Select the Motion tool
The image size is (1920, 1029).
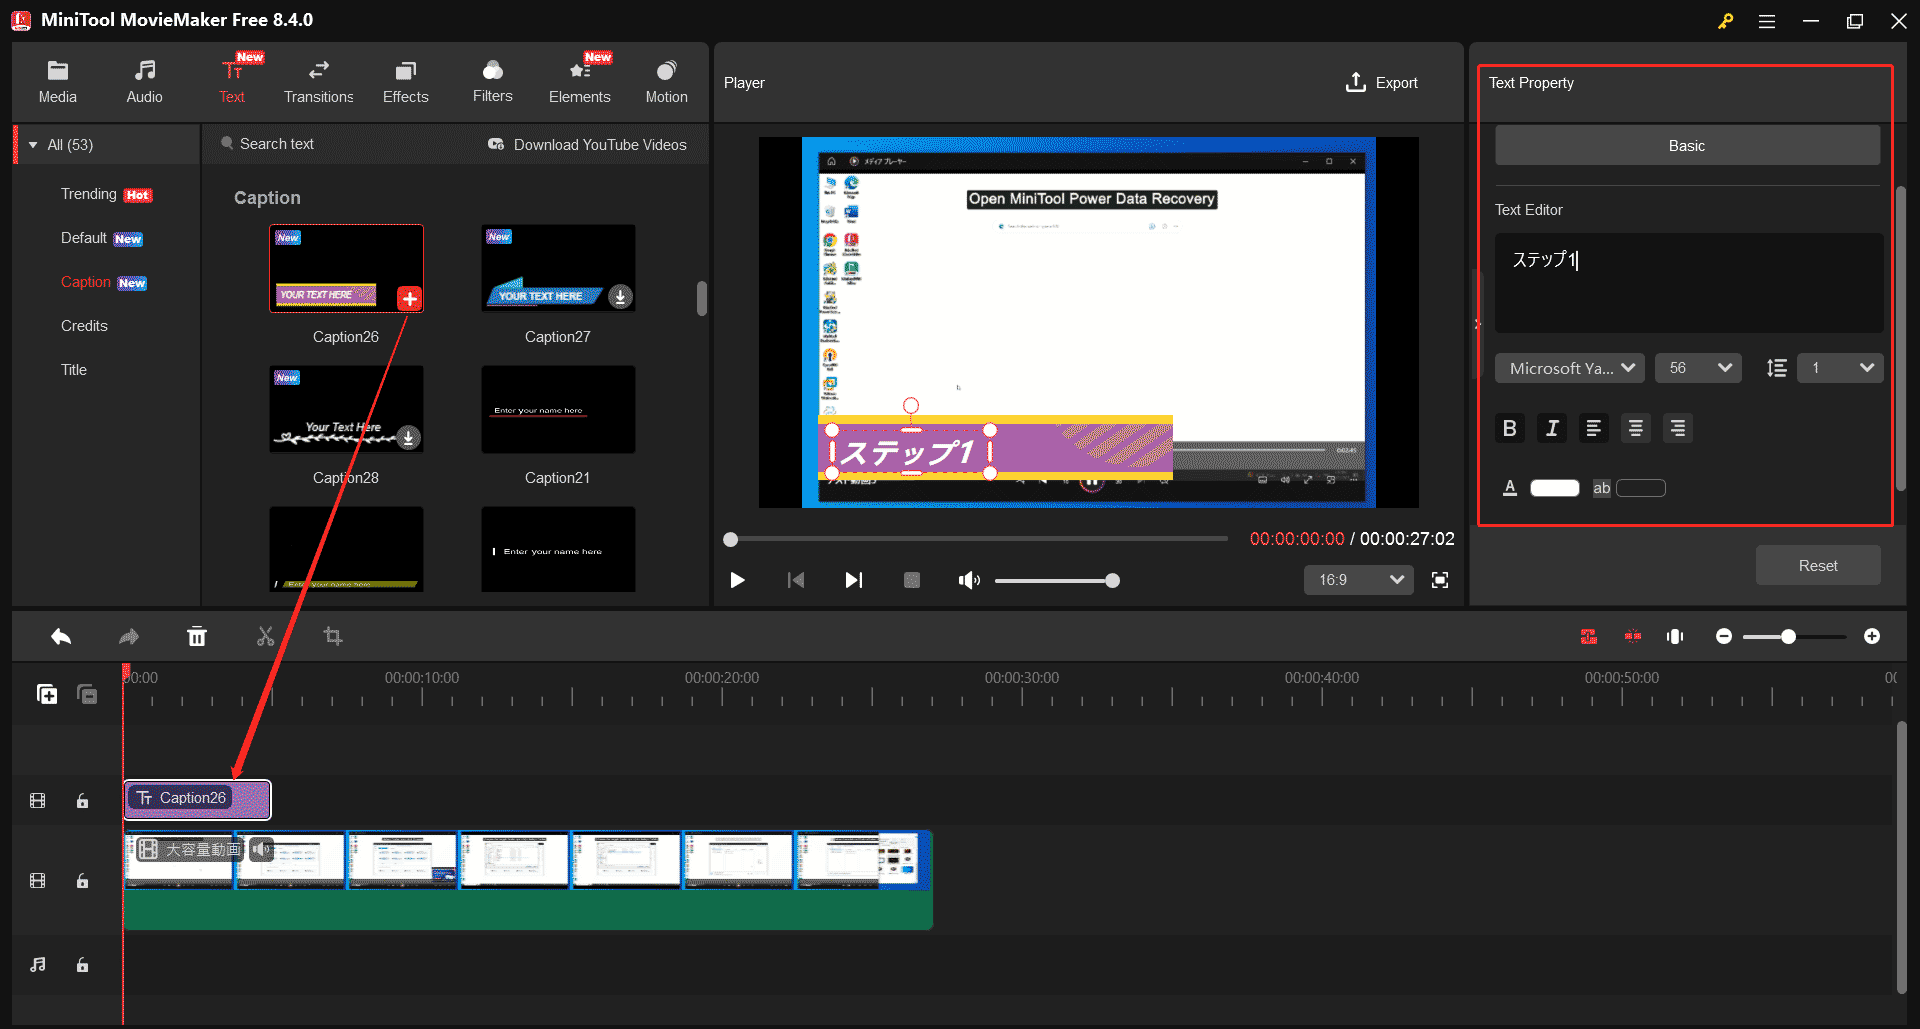click(x=666, y=80)
